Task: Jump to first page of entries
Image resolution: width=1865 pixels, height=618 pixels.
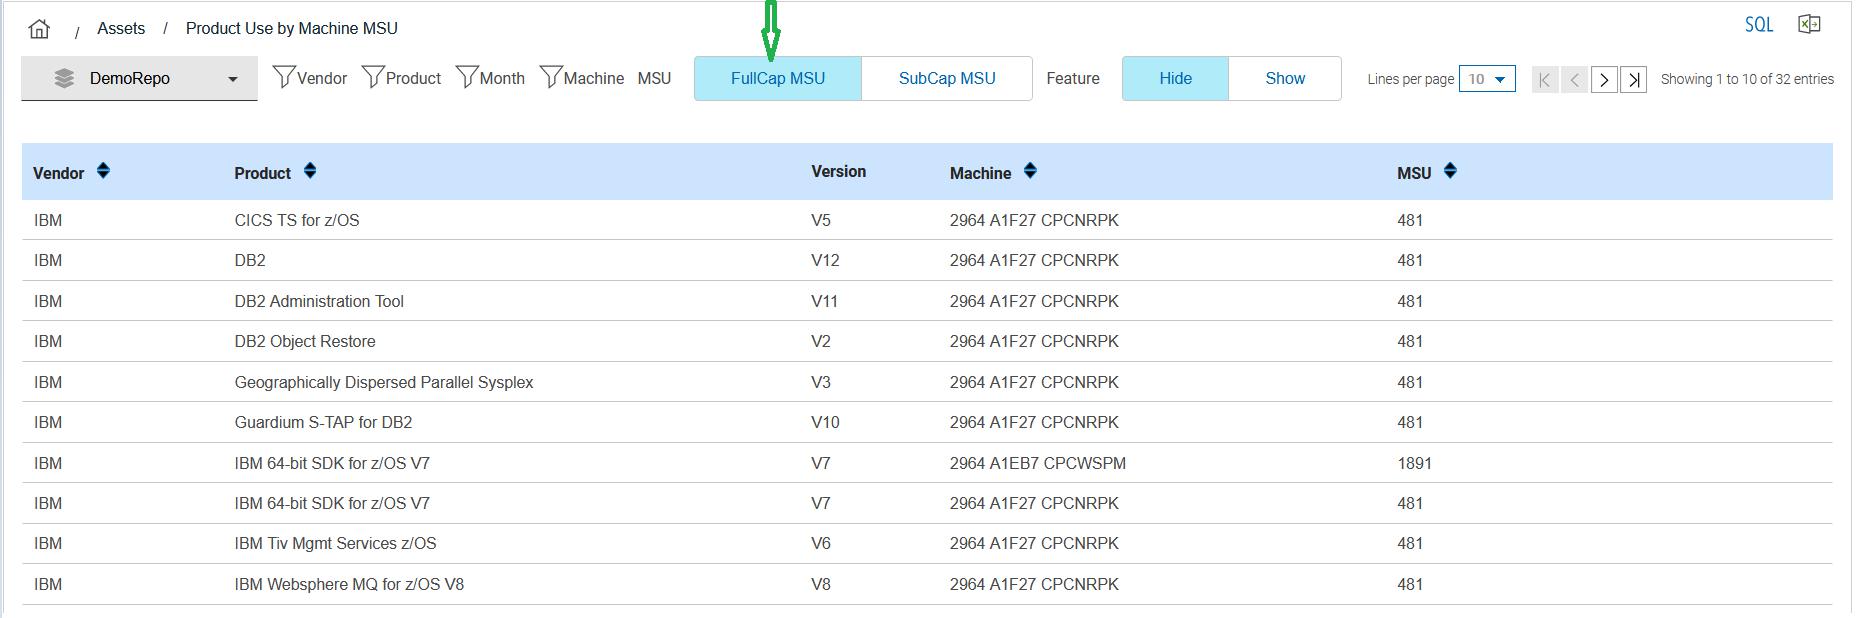Action: coord(1545,79)
